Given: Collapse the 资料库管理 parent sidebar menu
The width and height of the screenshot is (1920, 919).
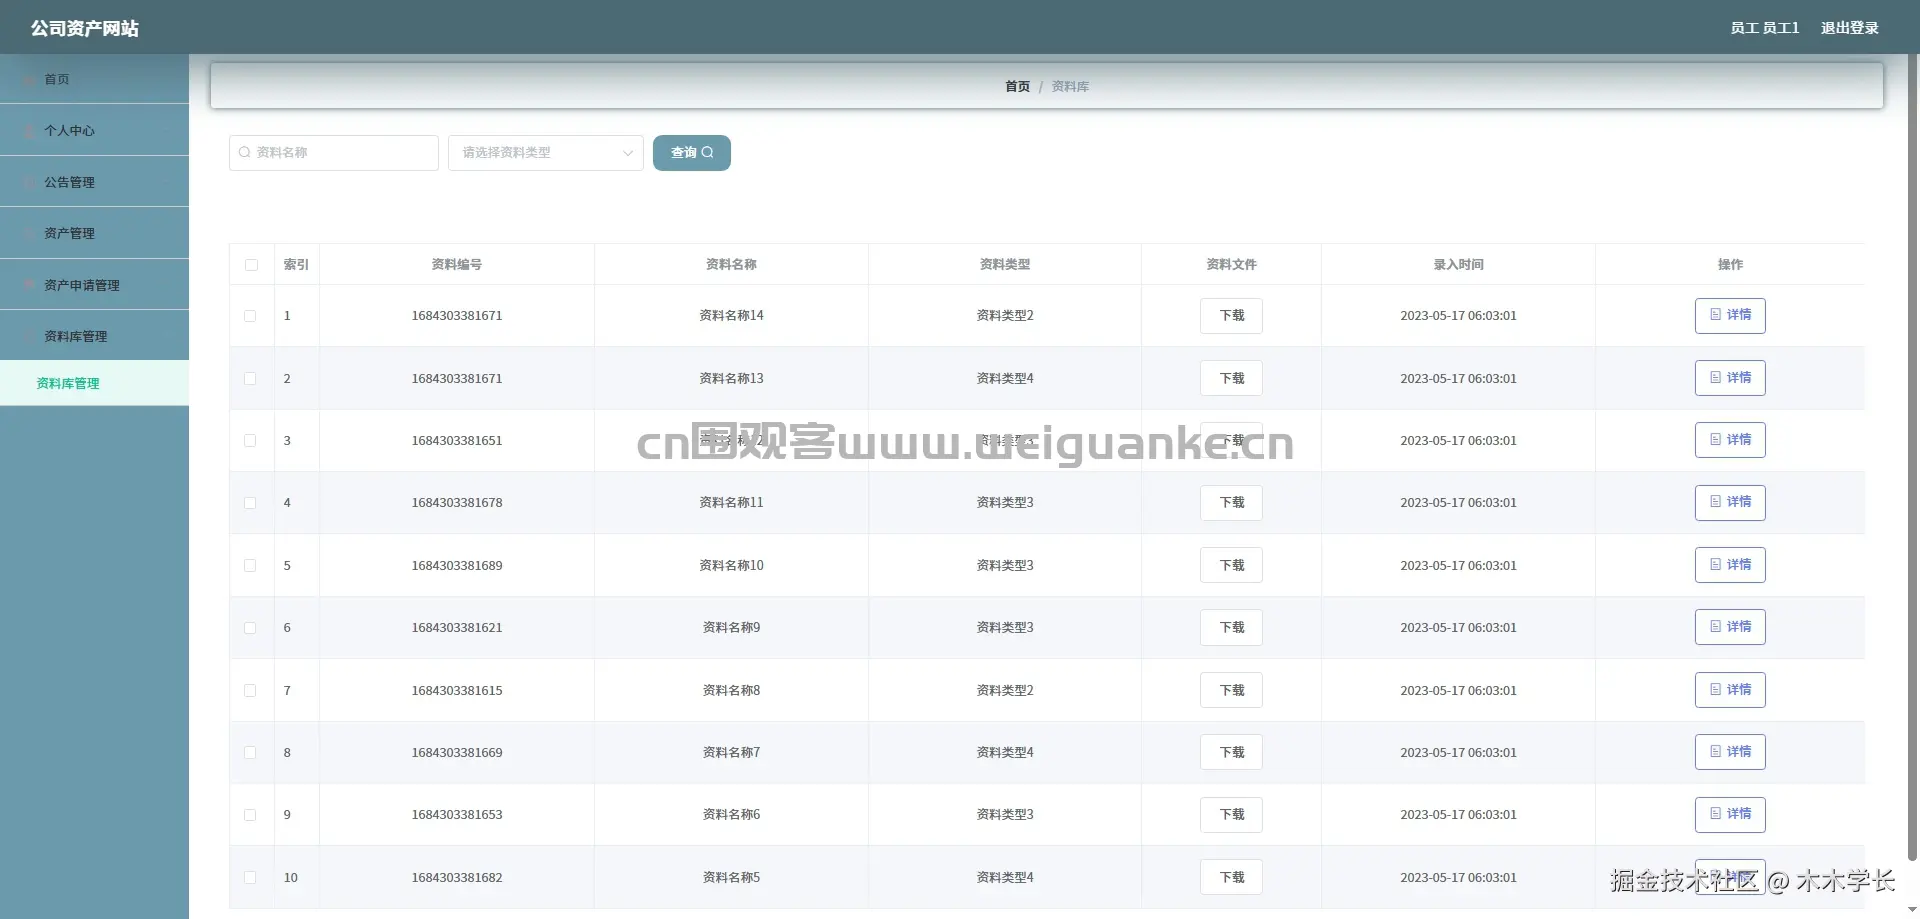Looking at the screenshot, I should [x=94, y=336].
